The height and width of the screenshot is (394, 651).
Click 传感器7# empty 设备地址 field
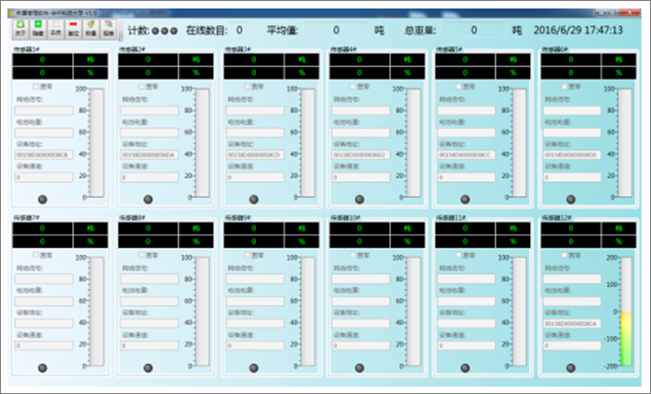point(44,323)
